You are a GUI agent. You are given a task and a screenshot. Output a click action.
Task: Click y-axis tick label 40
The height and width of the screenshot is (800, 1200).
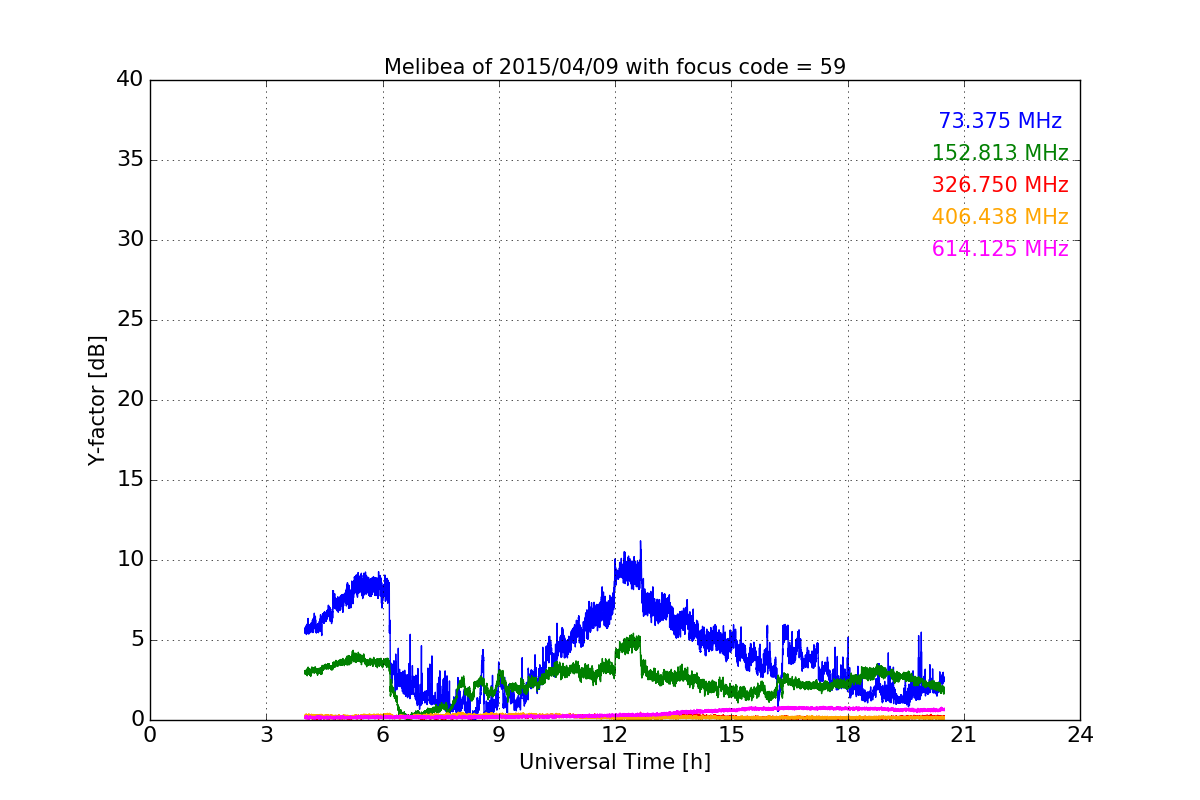(x=130, y=80)
